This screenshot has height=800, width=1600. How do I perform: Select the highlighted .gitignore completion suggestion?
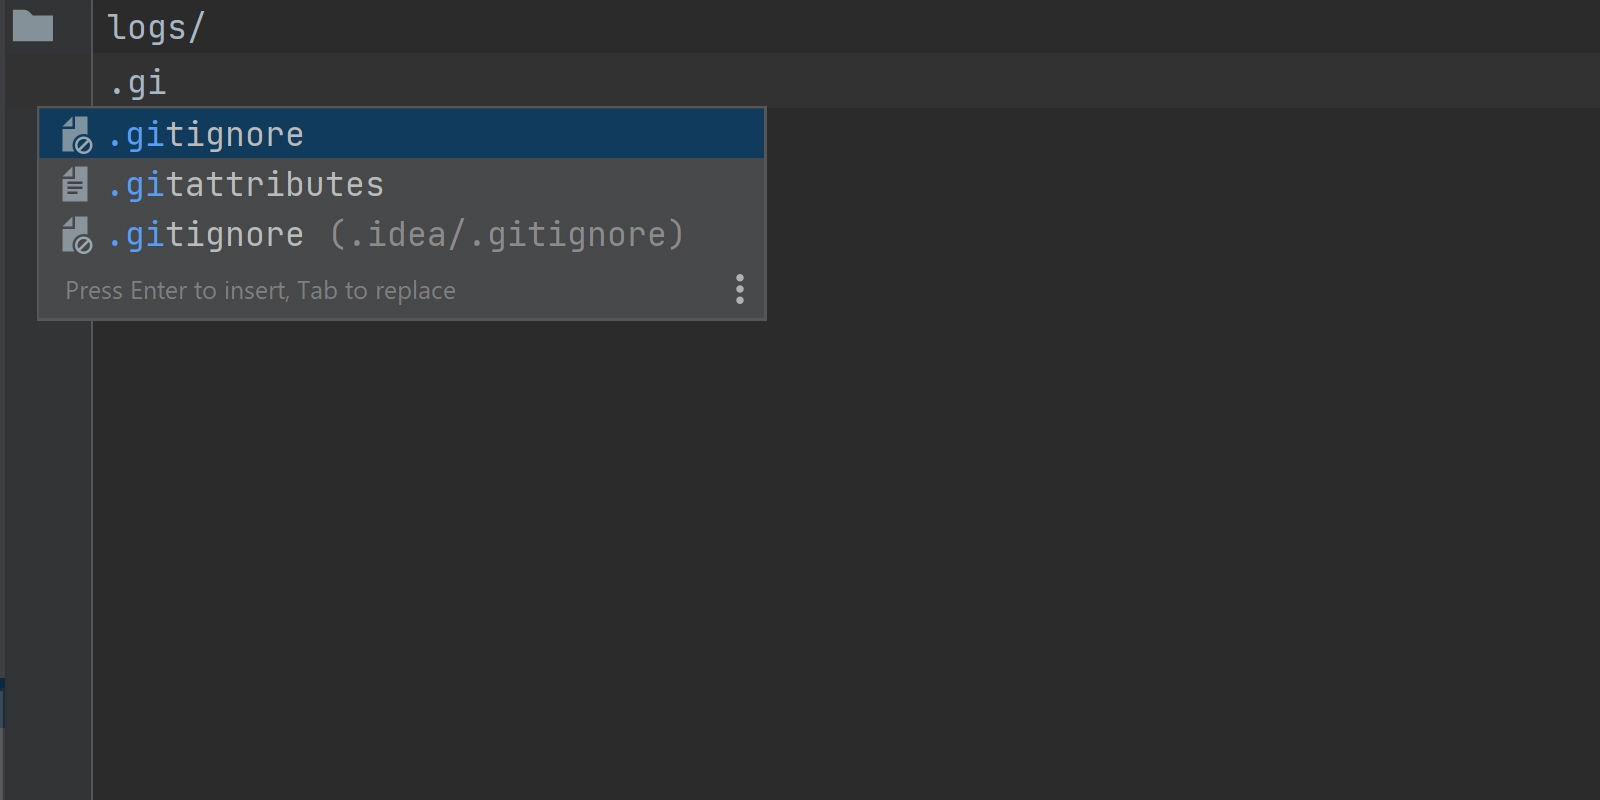[x=402, y=134]
